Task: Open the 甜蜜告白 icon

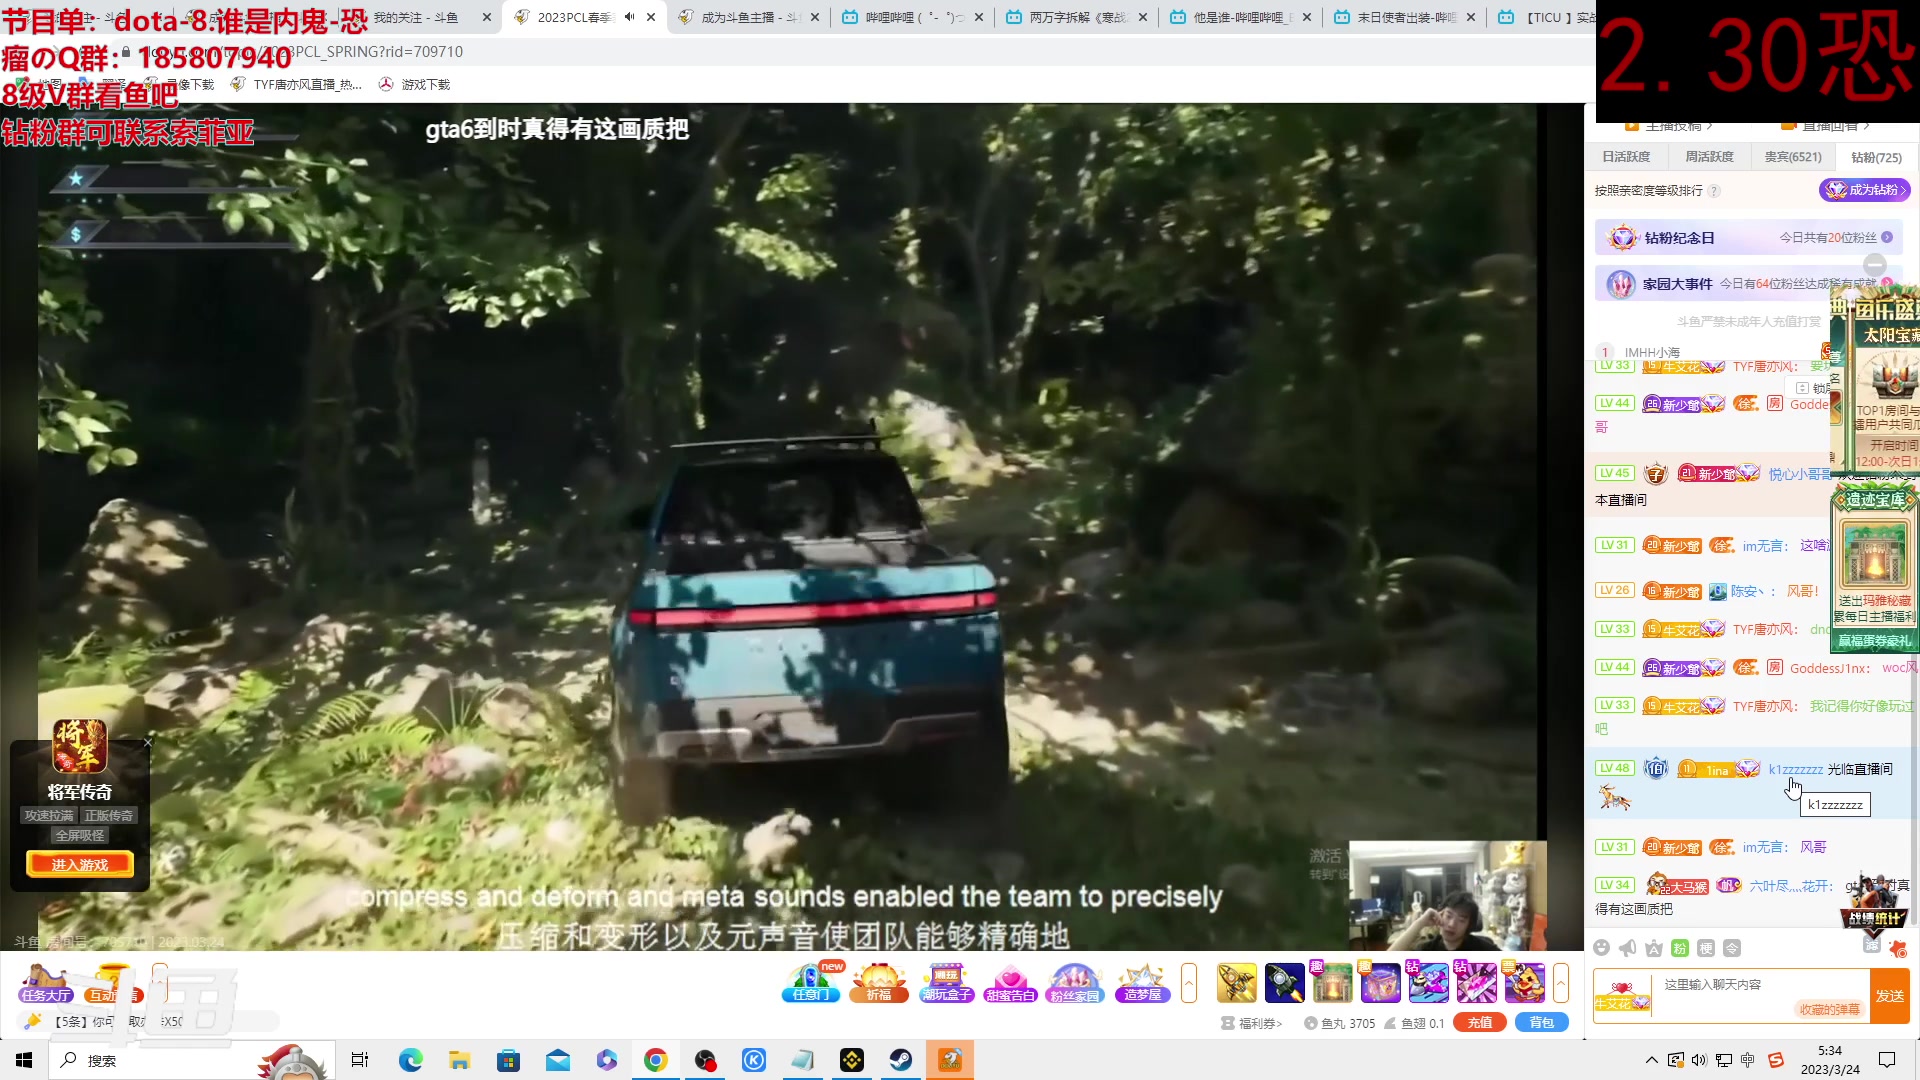Action: [x=1011, y=982]
